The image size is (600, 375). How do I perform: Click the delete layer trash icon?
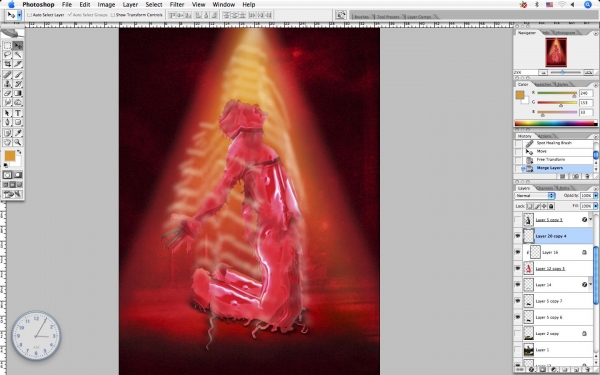587,370
